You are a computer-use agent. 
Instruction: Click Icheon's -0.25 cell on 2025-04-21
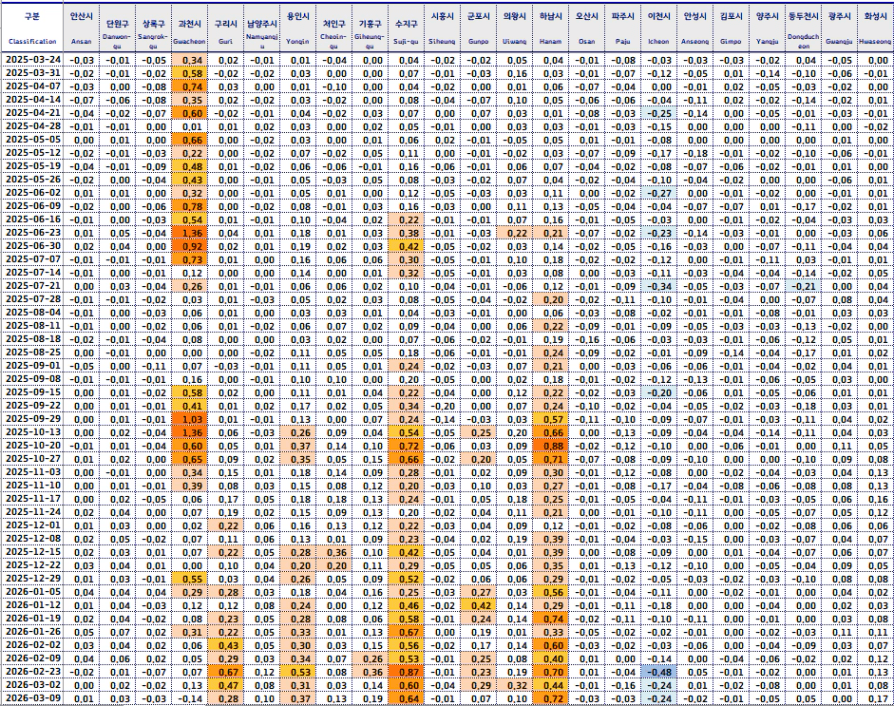pyautogui.click(x=659, y=113)
